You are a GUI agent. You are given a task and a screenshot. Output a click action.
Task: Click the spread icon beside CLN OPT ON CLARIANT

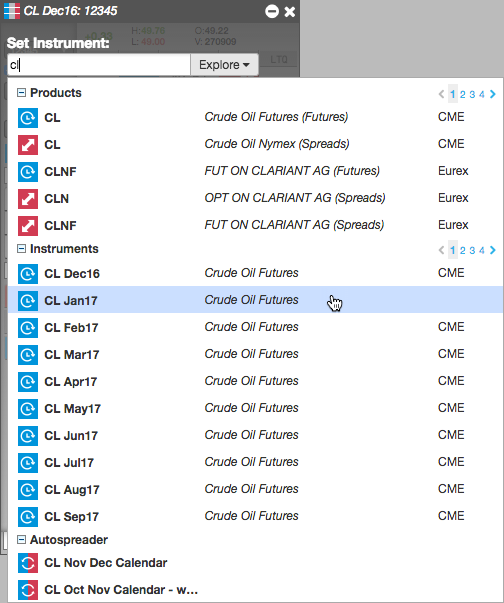pos(28,198)
